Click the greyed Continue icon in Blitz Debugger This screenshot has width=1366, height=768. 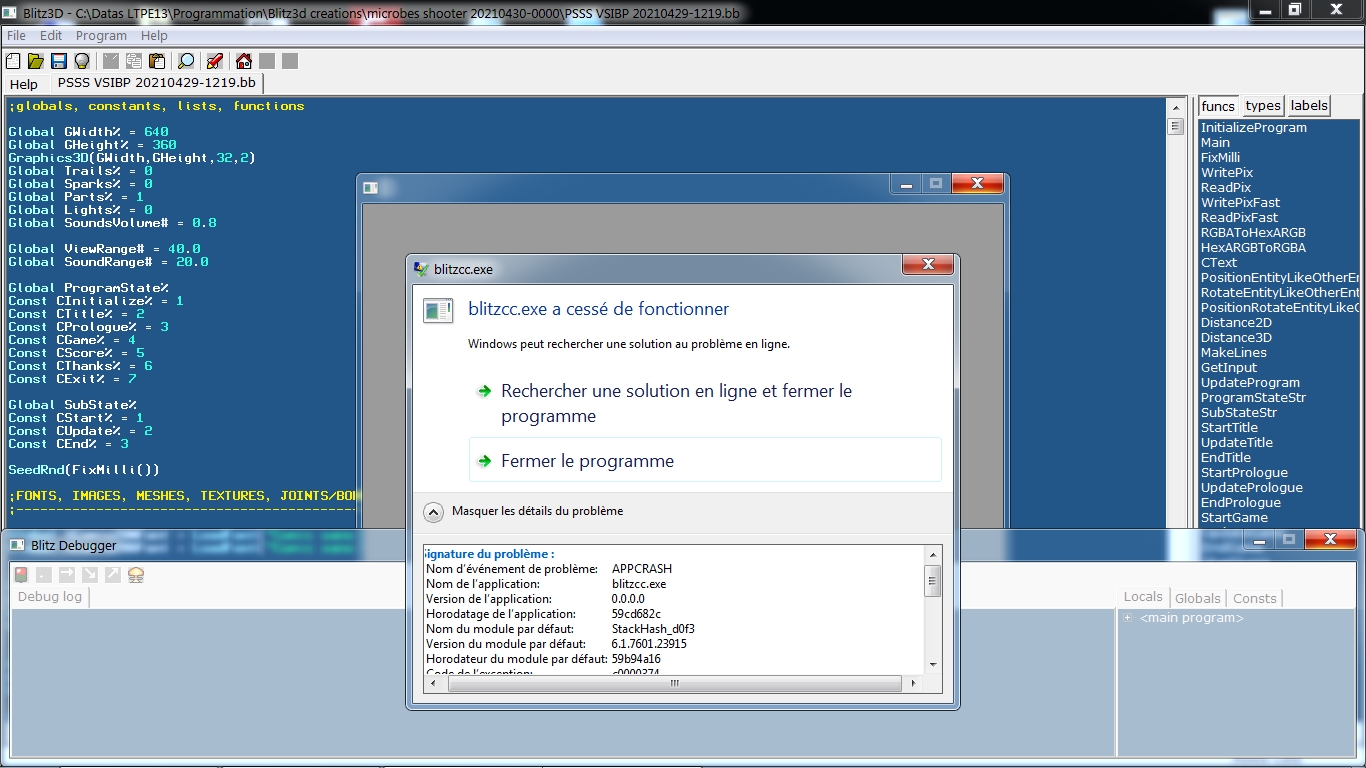pos(44,575)
